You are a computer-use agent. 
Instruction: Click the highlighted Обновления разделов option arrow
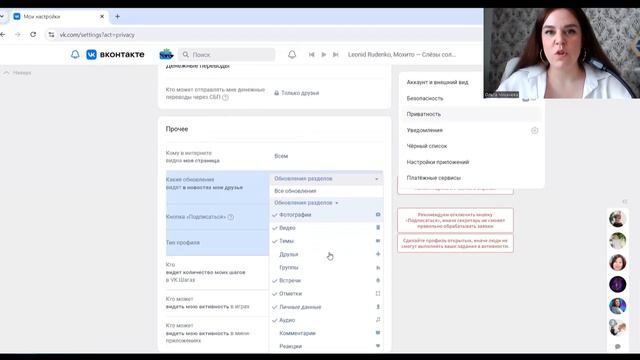click(337, 203)
